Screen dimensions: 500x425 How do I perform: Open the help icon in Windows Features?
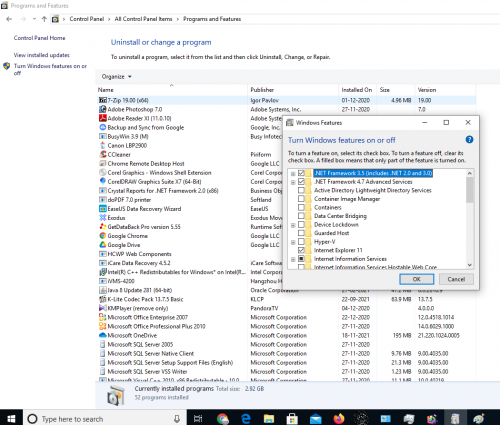(469, 140)
